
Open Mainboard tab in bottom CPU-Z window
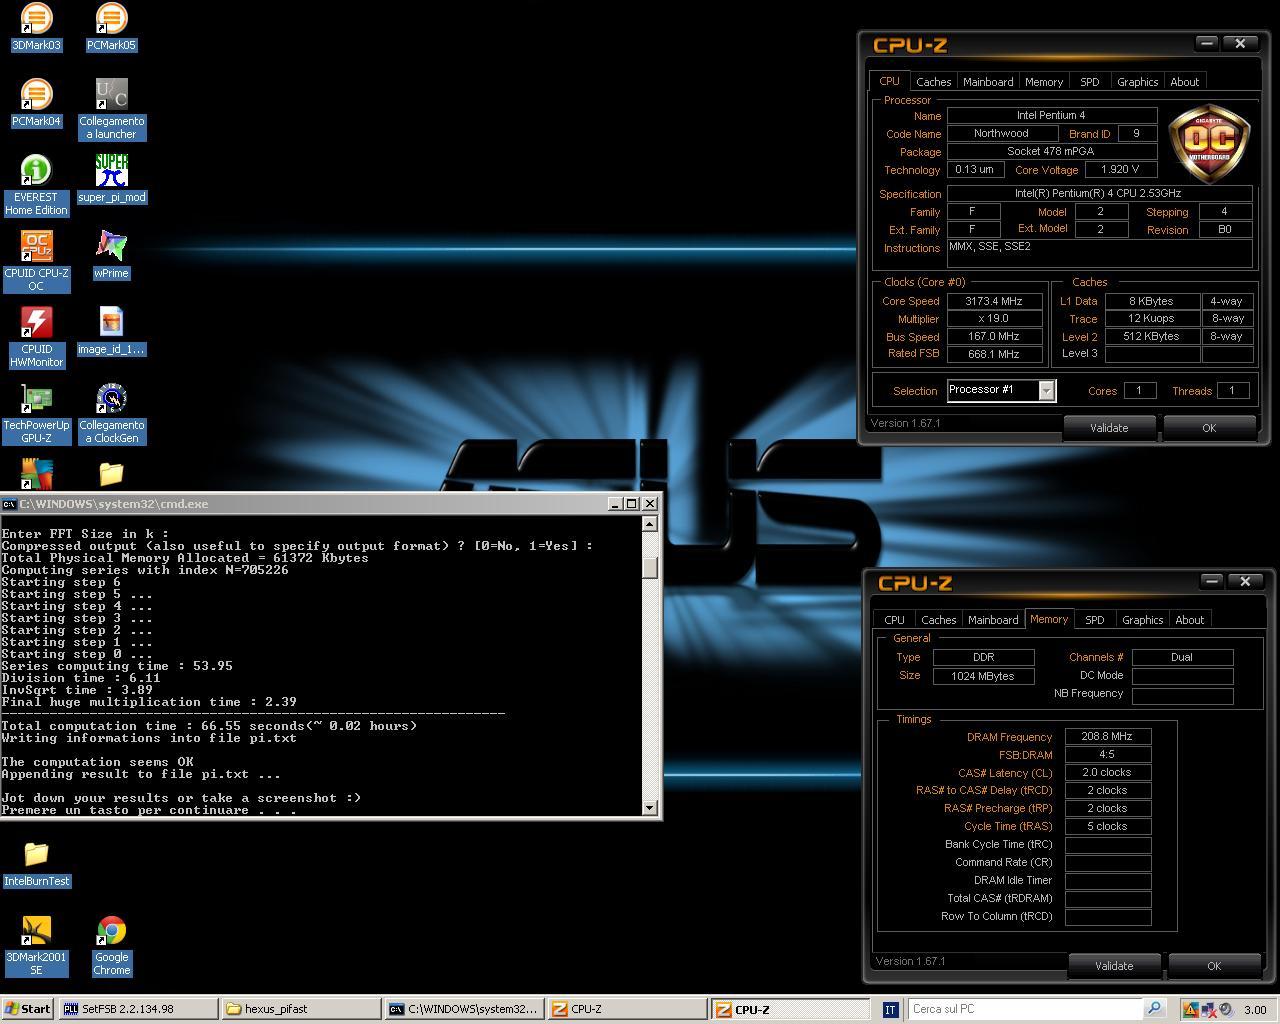(x=993, y=620)
